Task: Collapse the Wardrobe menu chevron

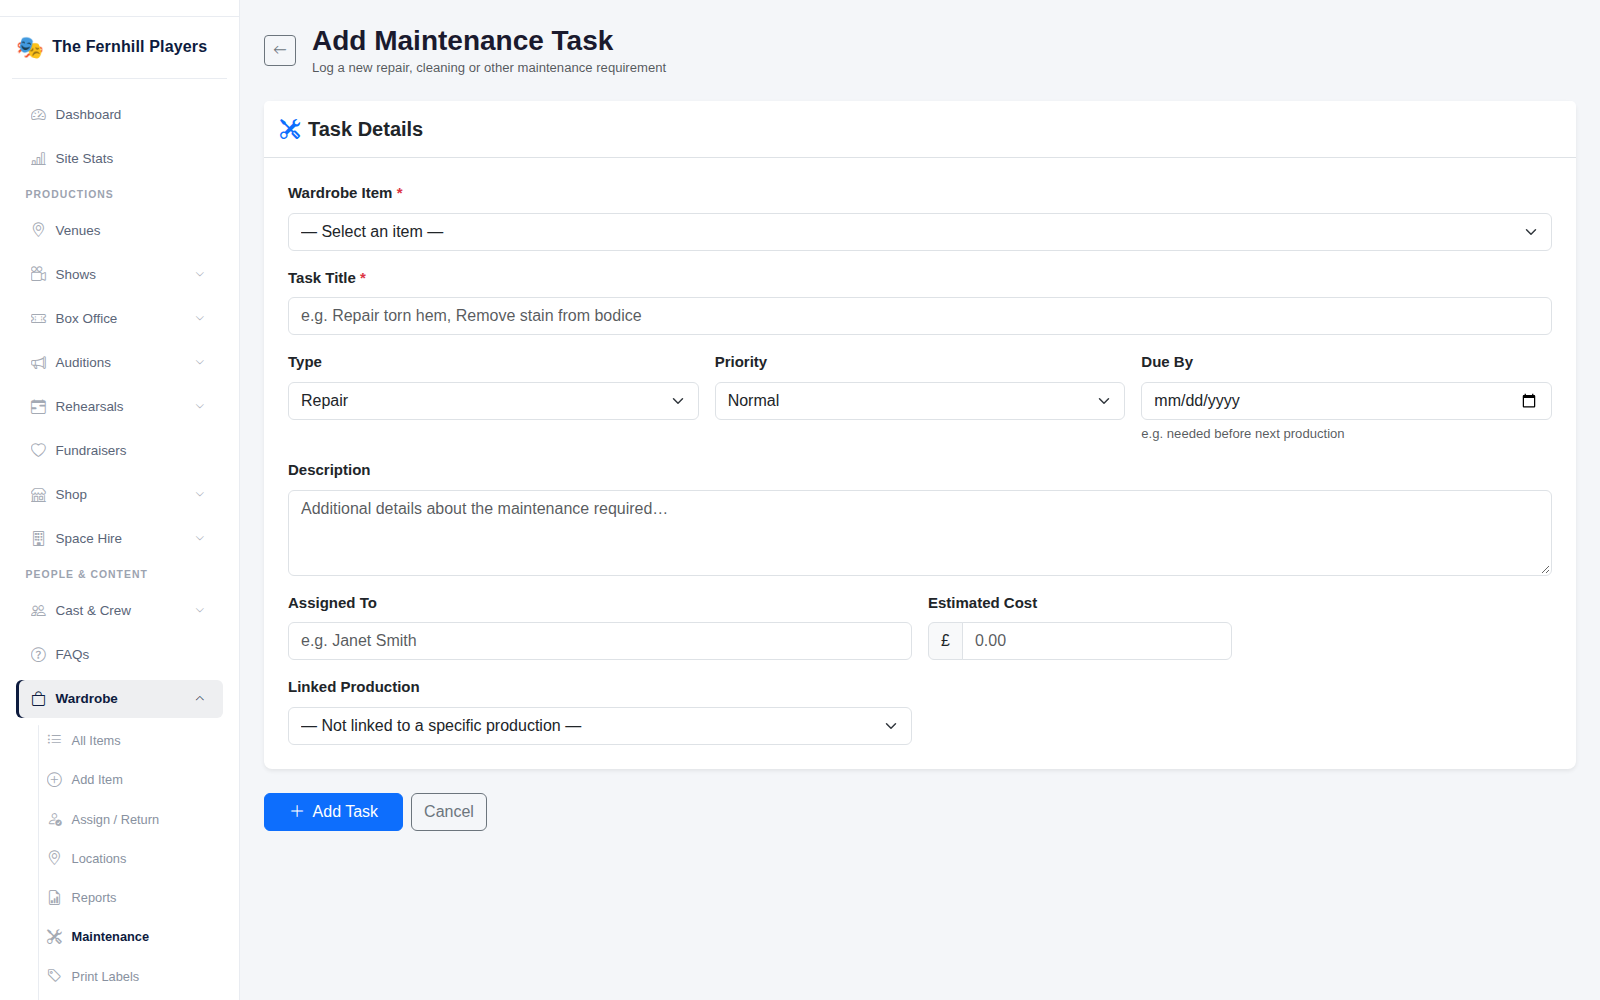Action: click(x=200, y=699)
